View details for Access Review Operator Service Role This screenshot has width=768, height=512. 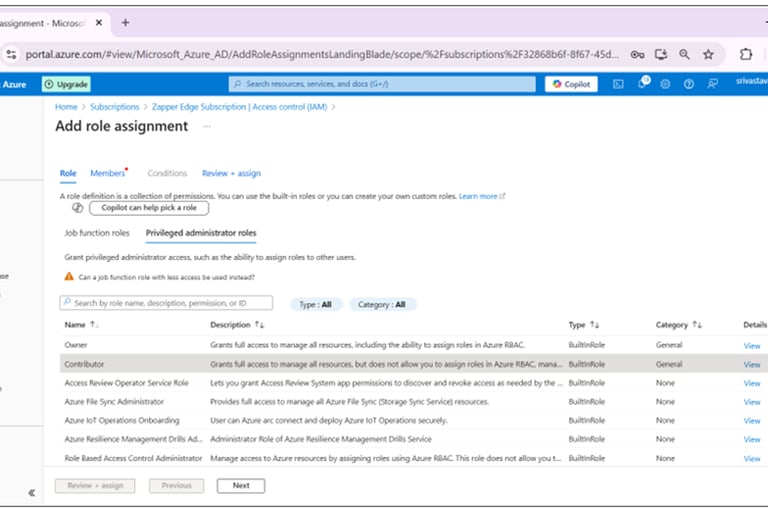752,384
